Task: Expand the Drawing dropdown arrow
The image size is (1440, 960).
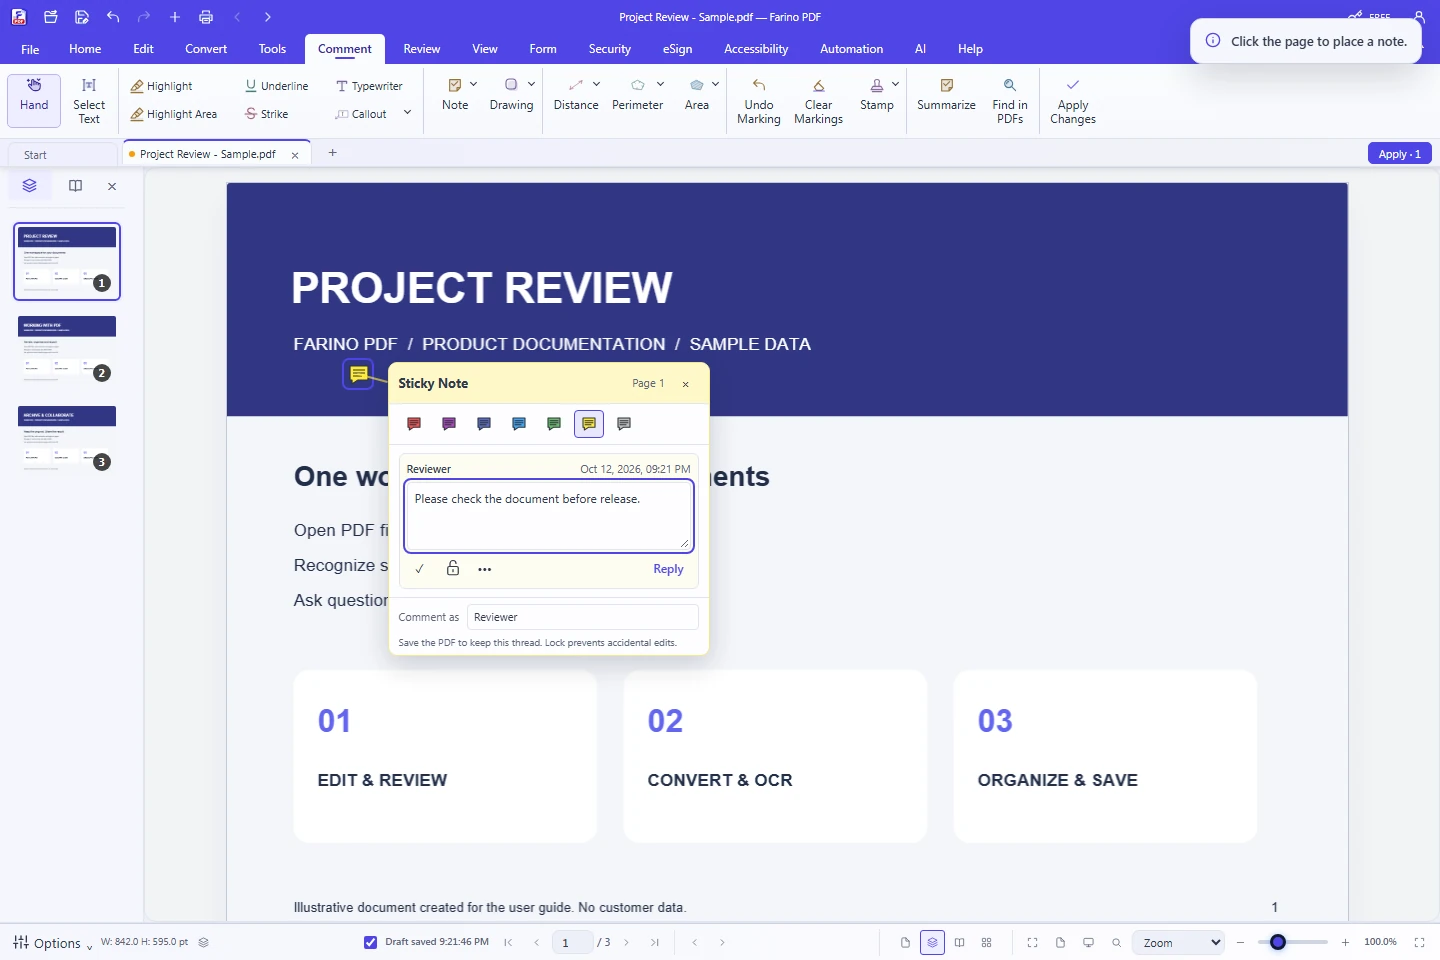Action: [x=531, y=84]
